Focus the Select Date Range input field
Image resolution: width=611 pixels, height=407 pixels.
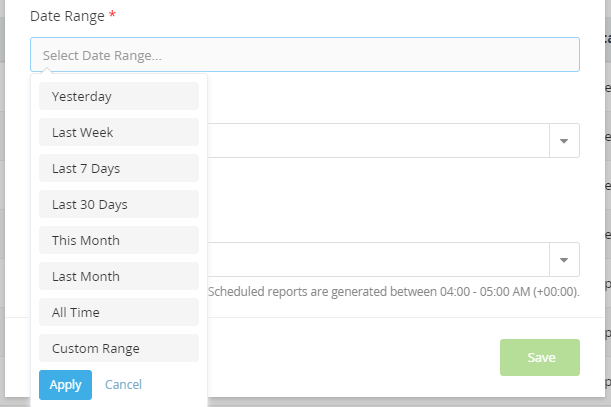click(x=305, y=55)
